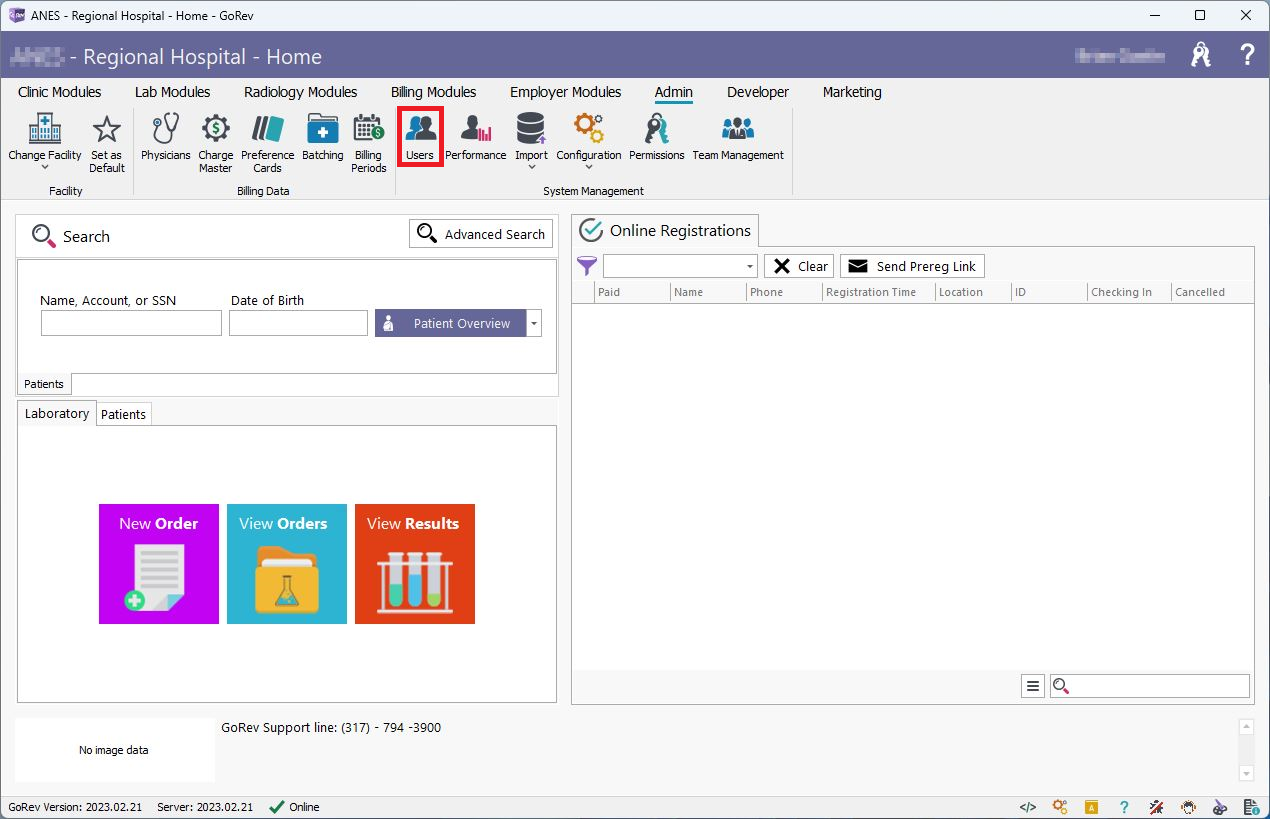Click the code brackets status bar icon

tap(1027, 807)
